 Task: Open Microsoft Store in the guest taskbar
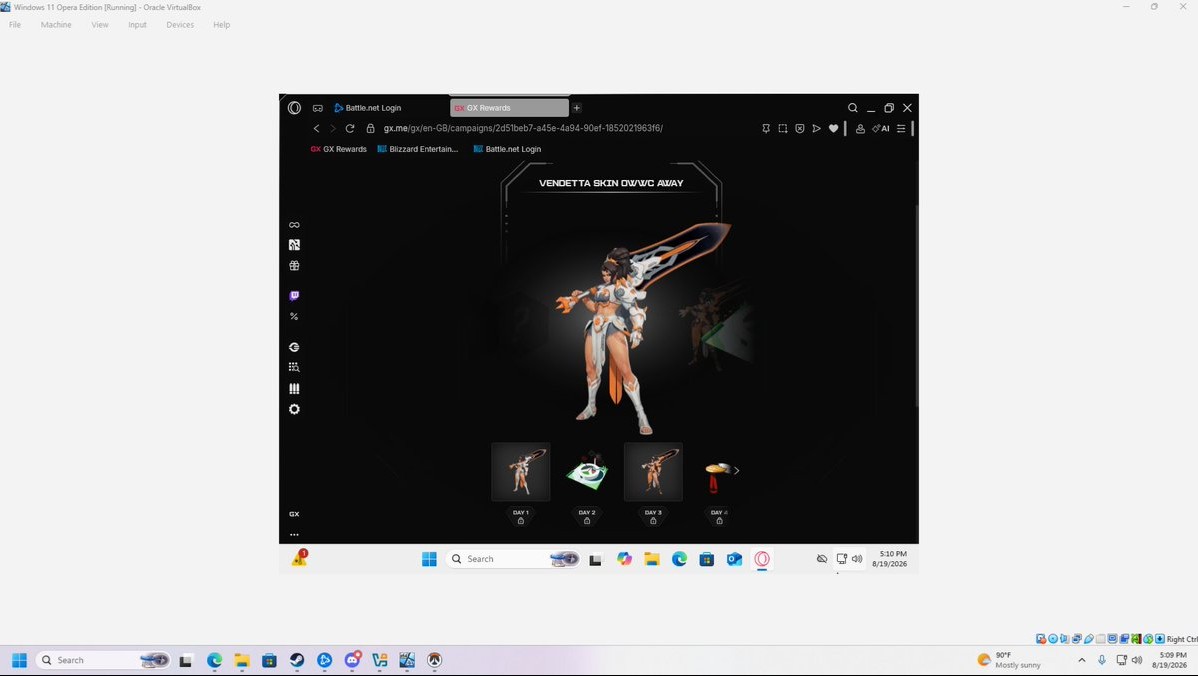tap(707, 559)
